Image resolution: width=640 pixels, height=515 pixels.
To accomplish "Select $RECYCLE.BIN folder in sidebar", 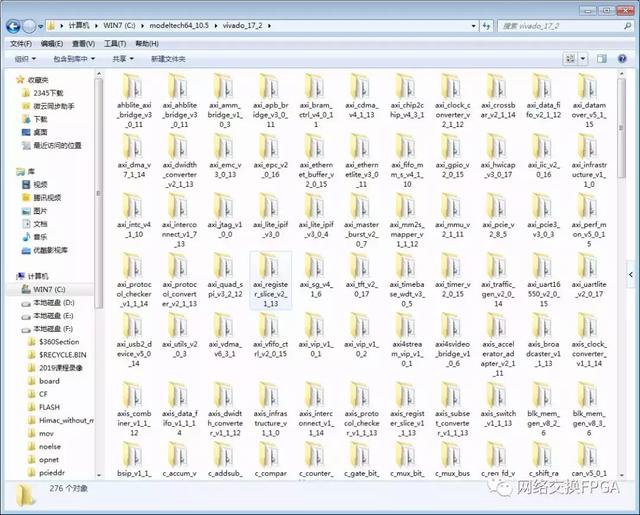I will [x=57, y=355].
